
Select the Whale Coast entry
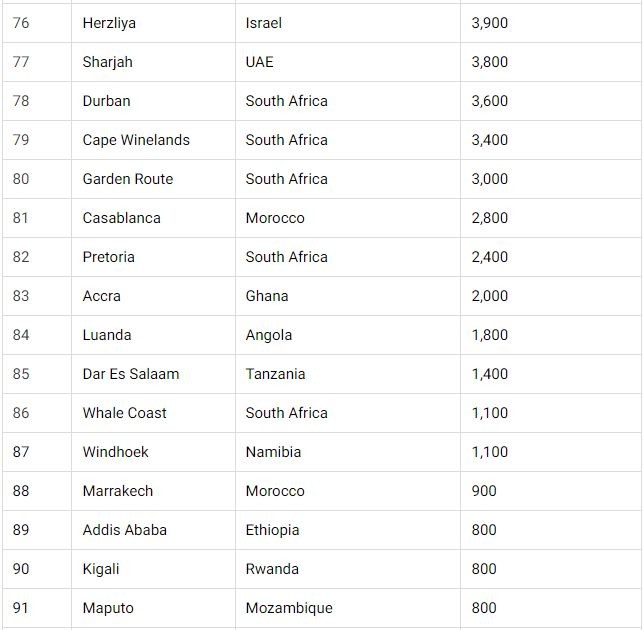124,413
